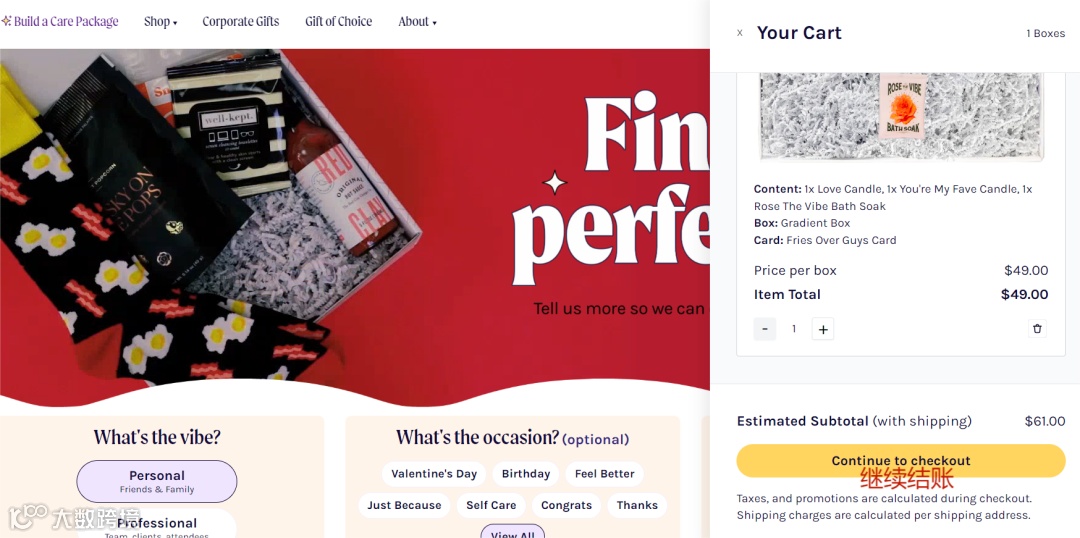
Task: Click the gift box thumbnail in cart
Action: (x=900, y=117)
